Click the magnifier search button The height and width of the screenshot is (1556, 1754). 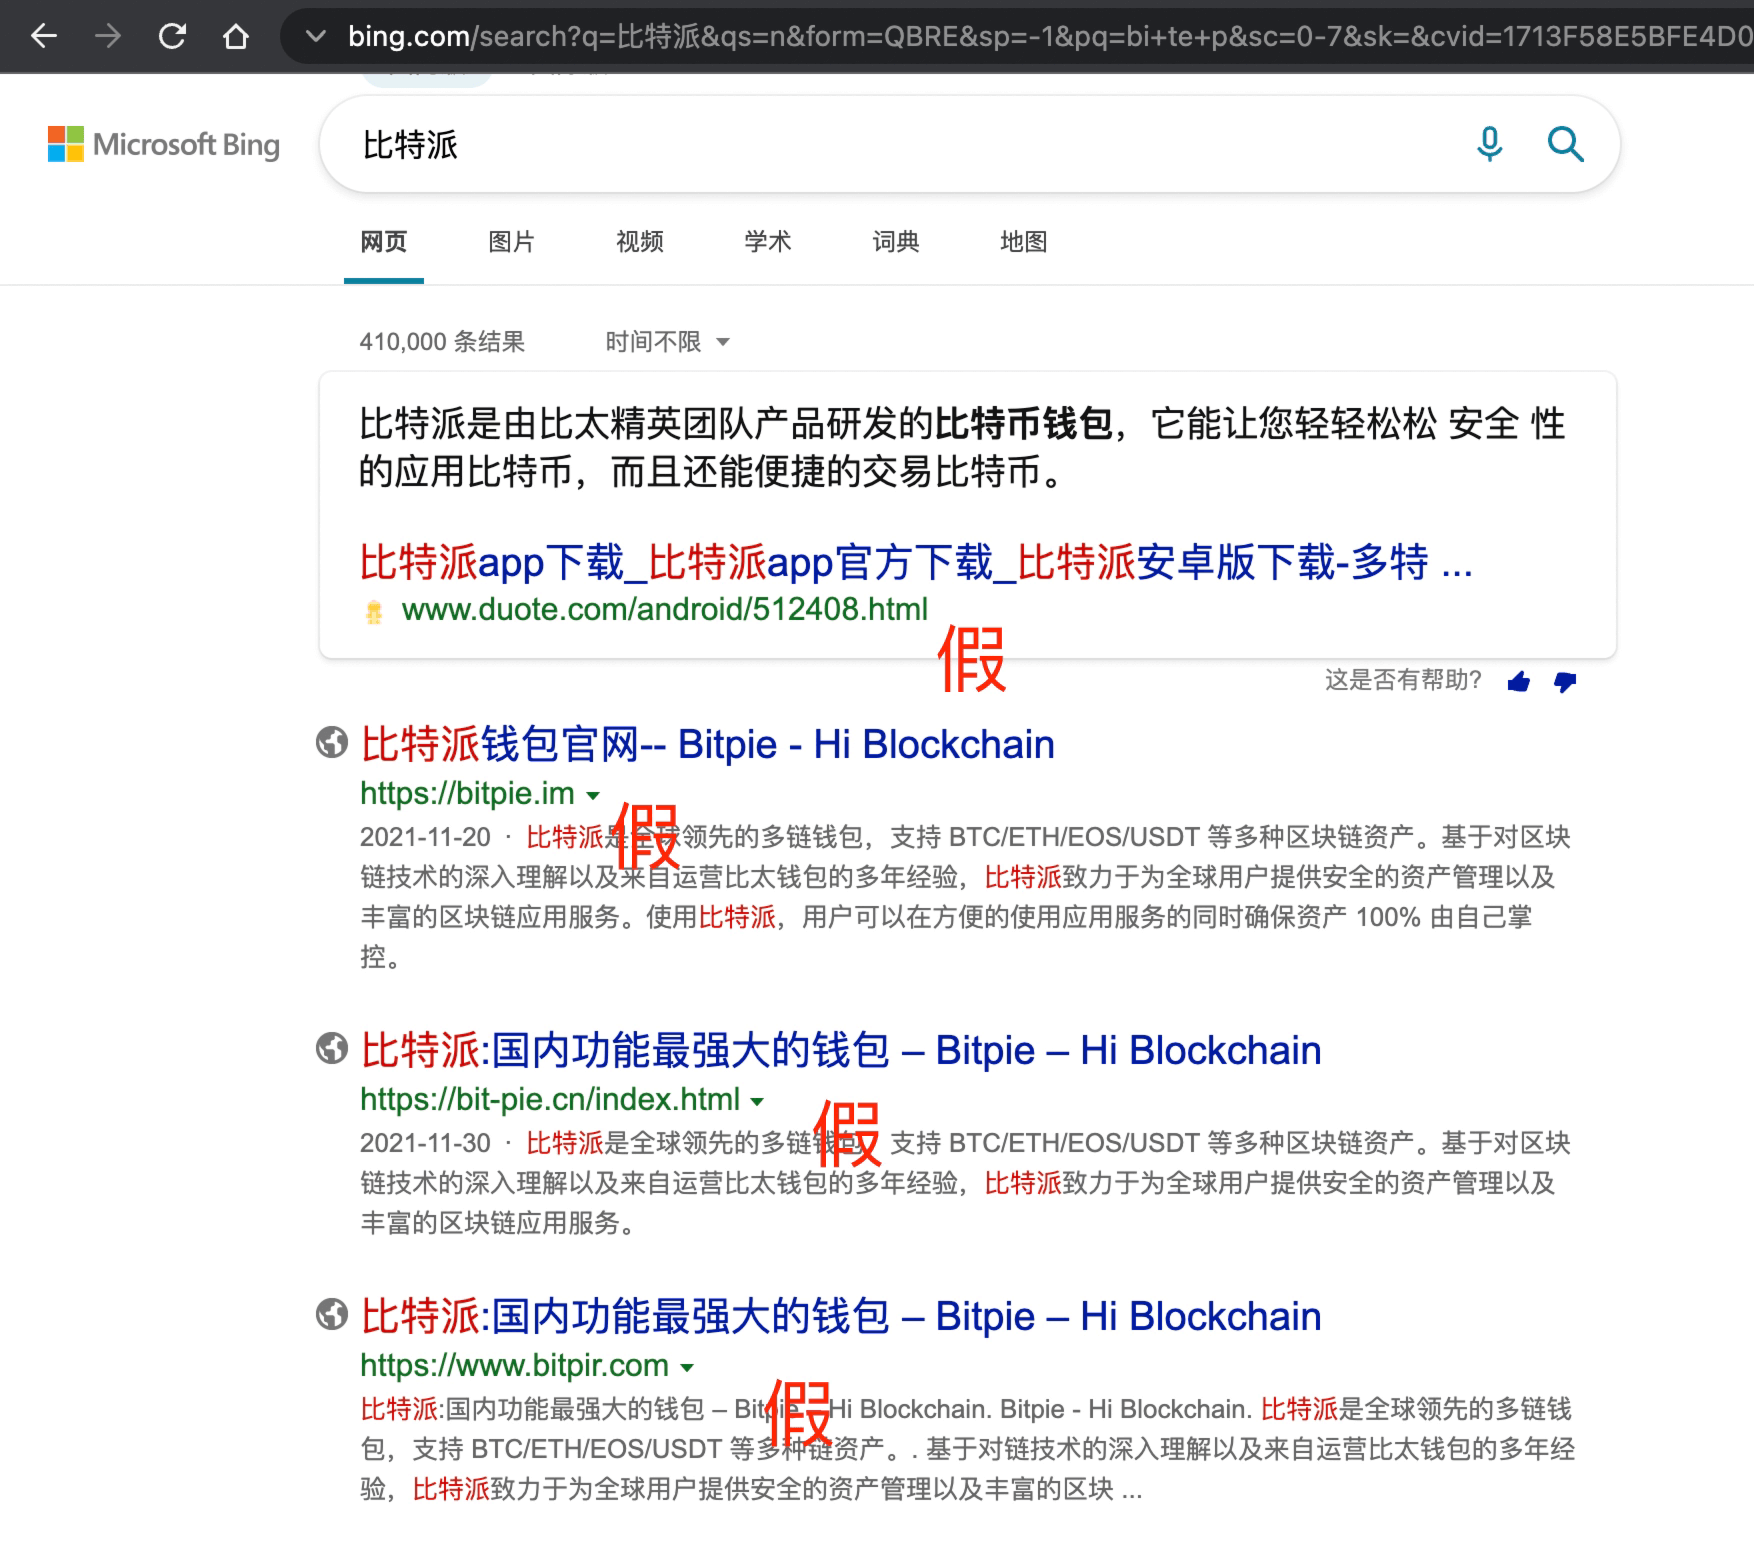click(1565, 145)
